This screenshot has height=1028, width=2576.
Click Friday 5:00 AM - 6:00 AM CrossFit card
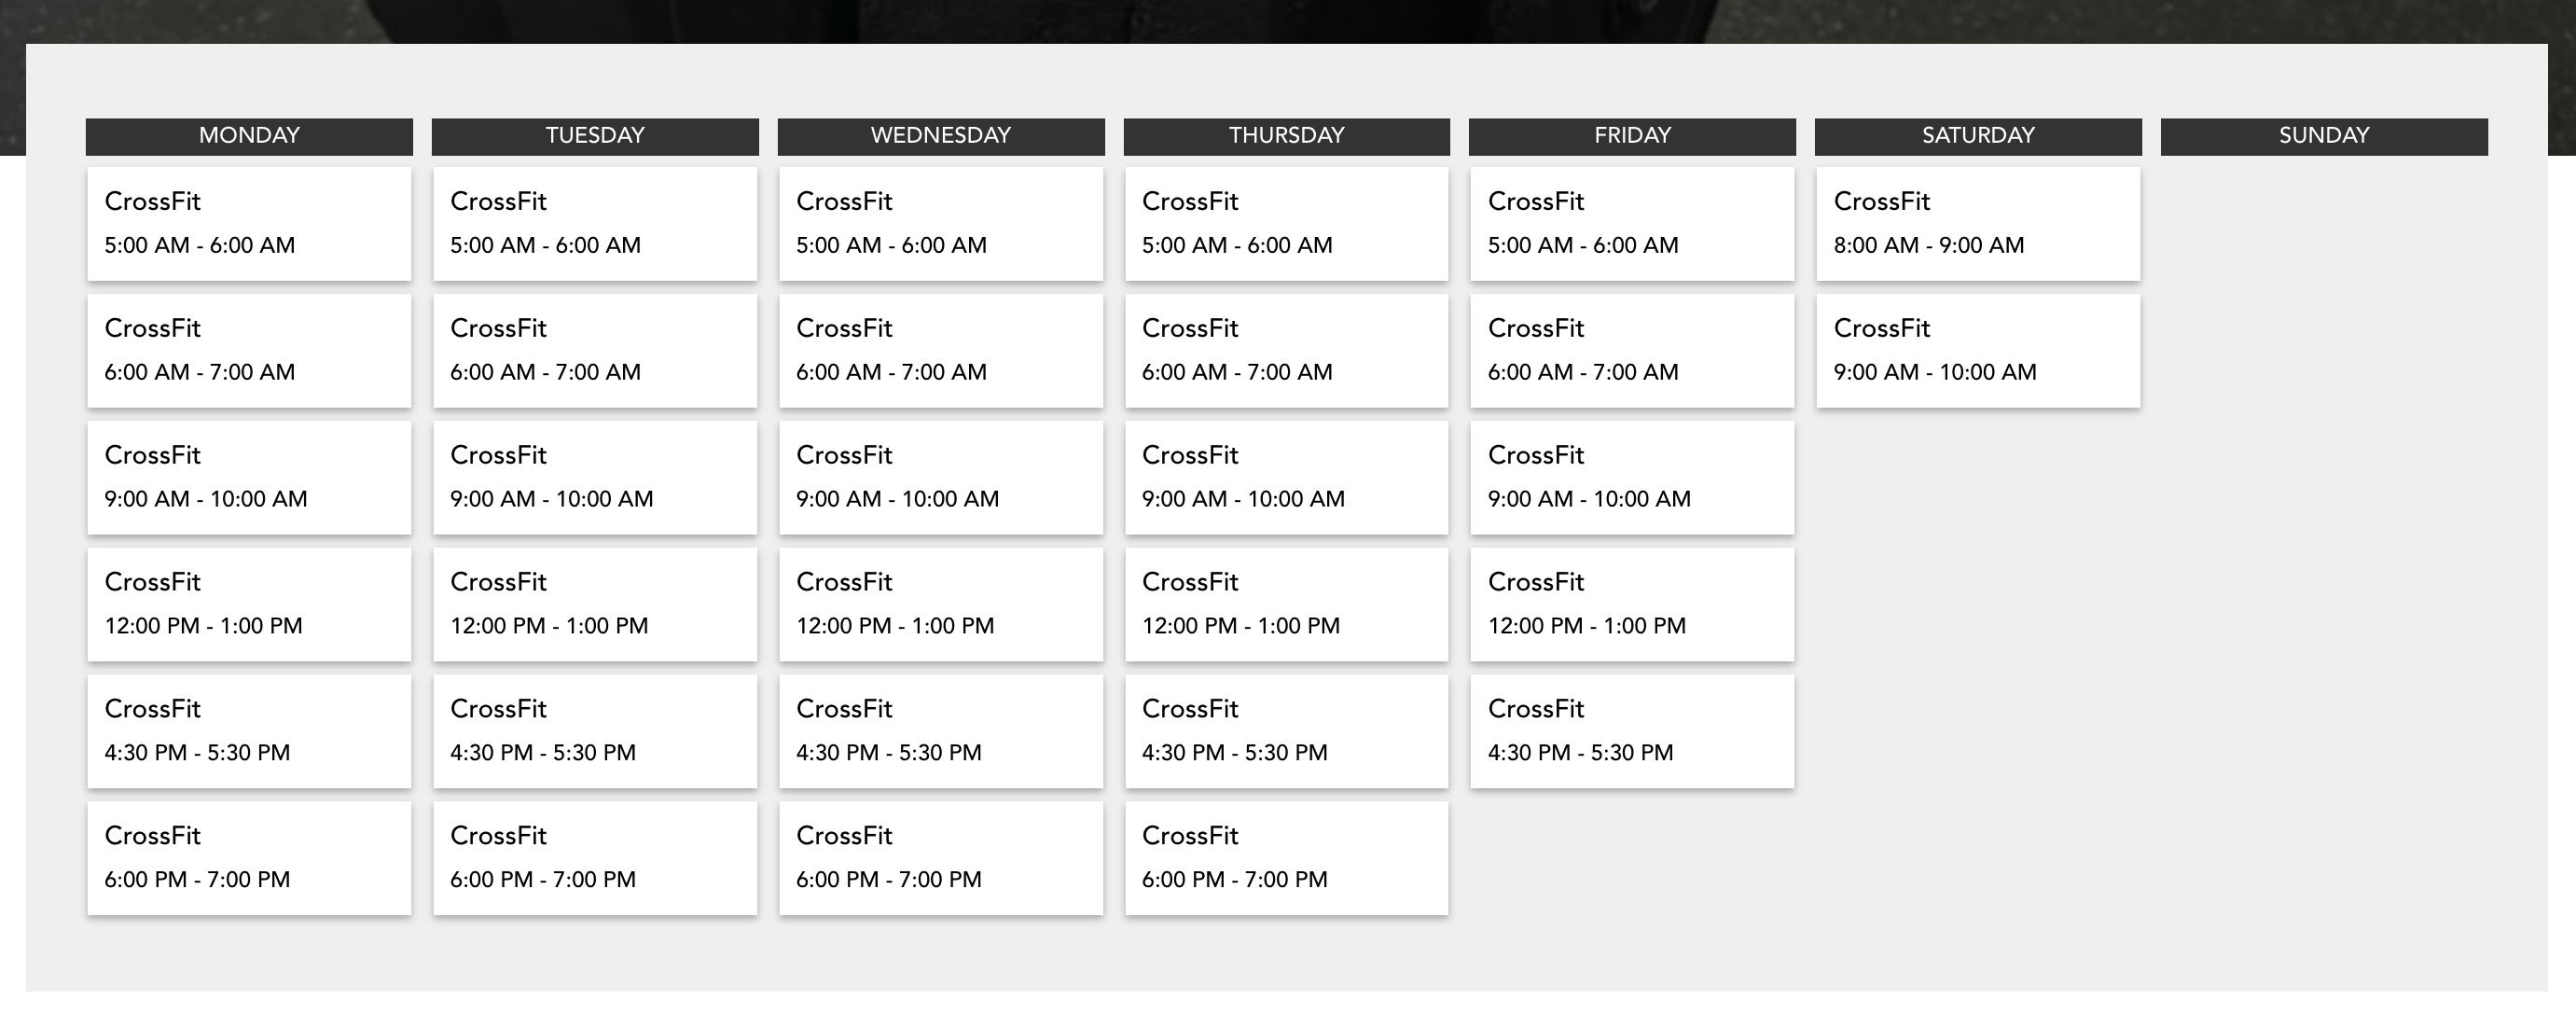1632,224
